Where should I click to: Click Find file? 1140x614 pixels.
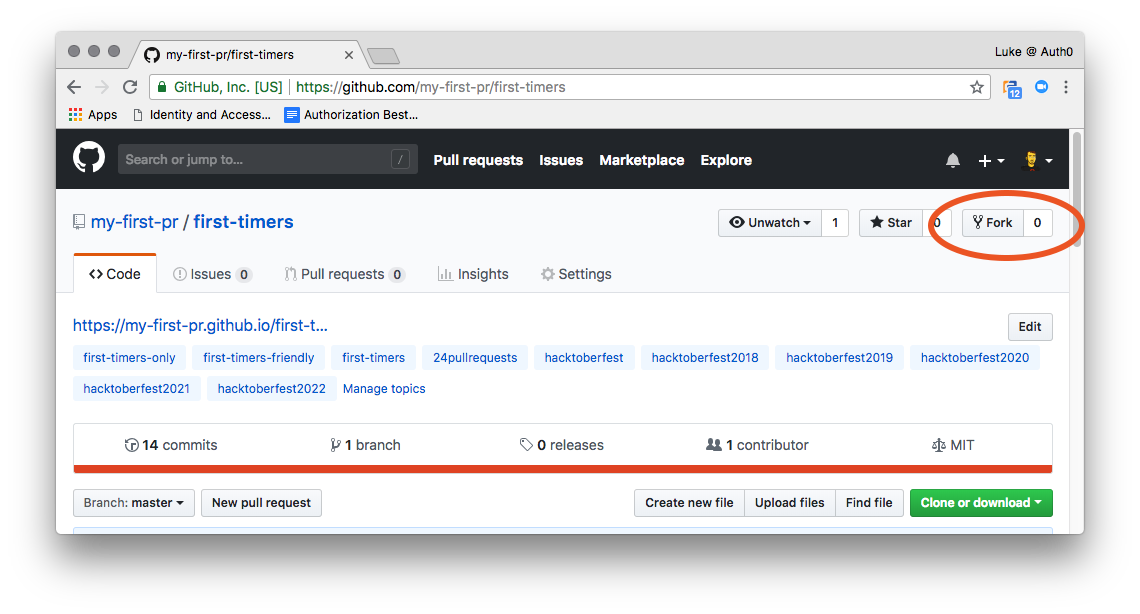tap(869, 503)
